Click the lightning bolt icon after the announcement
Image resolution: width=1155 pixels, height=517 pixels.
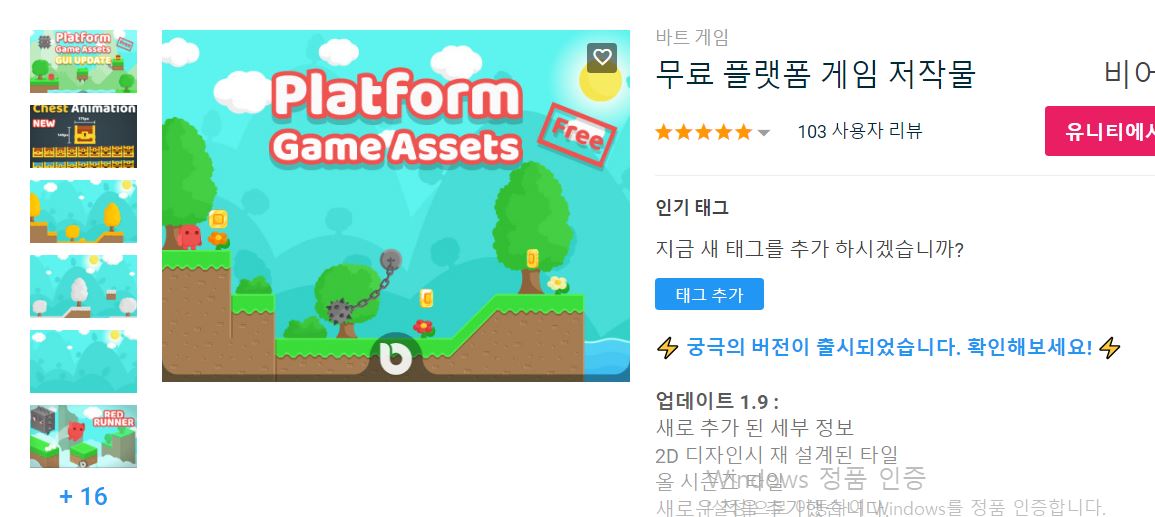[x=1109, y=348]
